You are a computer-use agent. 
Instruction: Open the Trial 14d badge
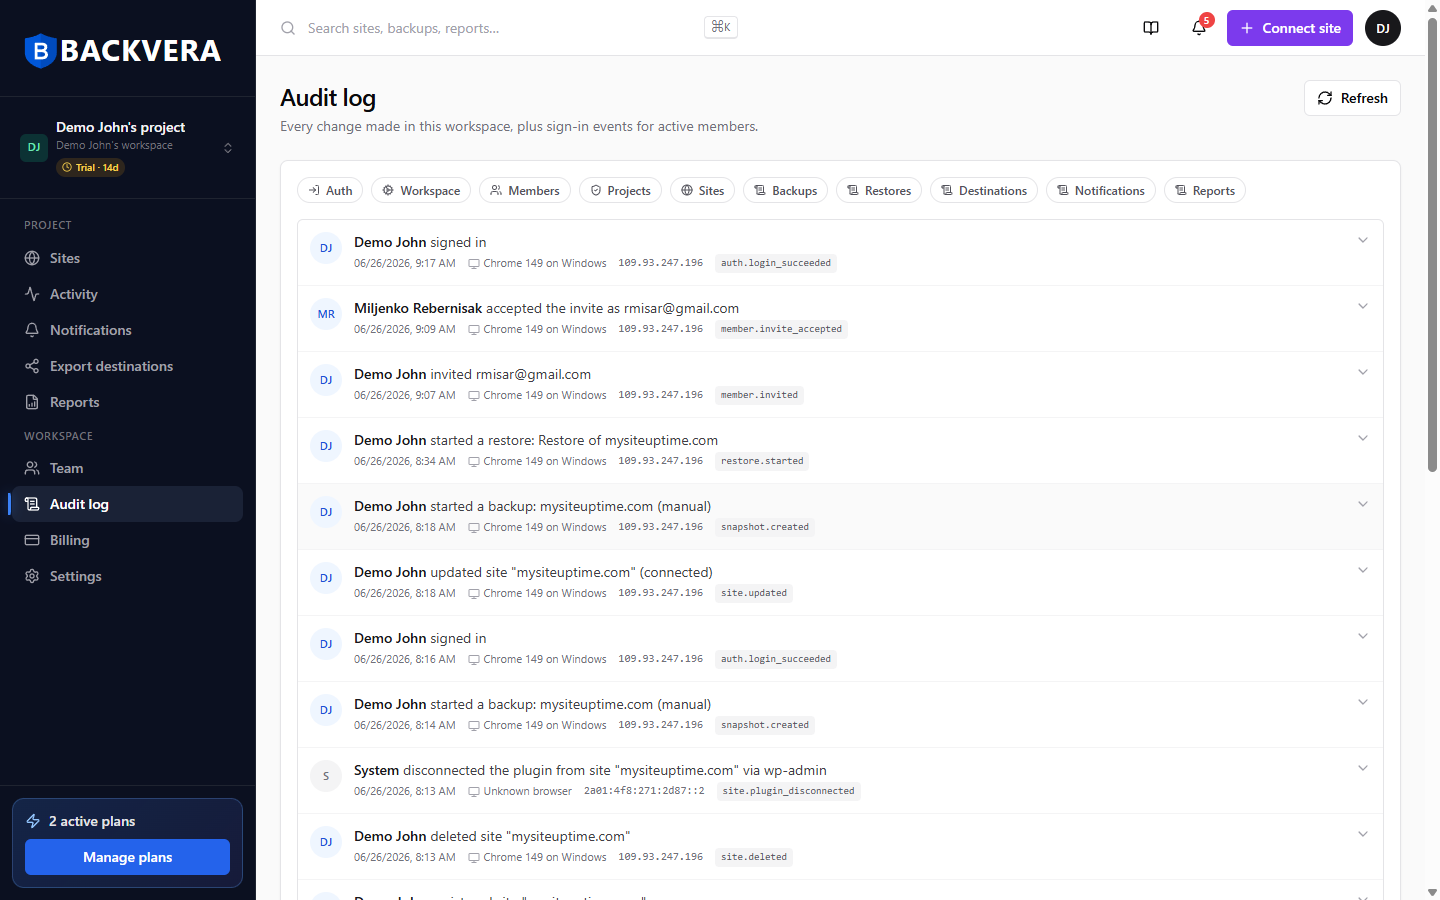pyautogui.click(x=90, y=168)
